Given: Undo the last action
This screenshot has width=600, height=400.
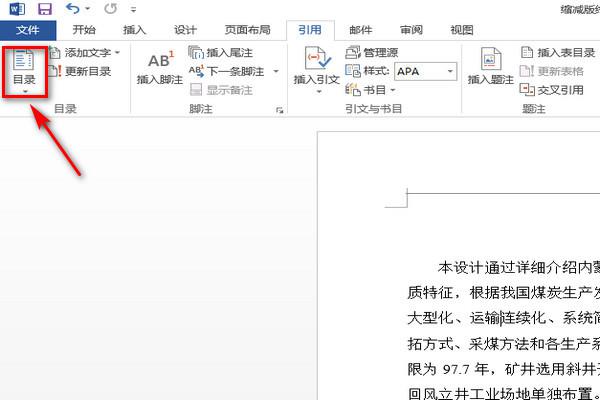Looking at the screenshot, I should tap(72, 8).
